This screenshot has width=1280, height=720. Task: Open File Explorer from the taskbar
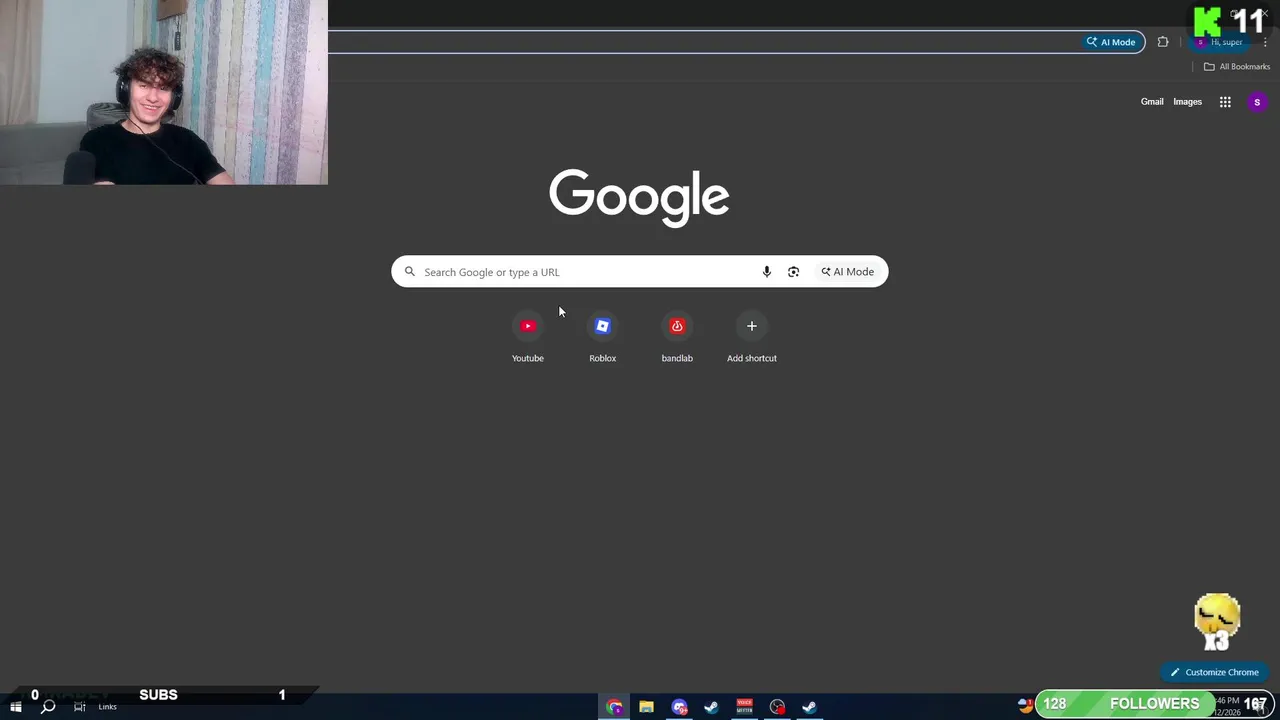click(647, 707)
